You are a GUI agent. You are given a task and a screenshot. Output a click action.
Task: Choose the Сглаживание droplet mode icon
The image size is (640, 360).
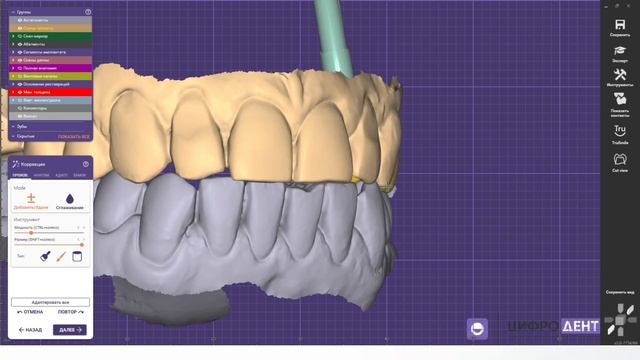[x=70, y=199]
